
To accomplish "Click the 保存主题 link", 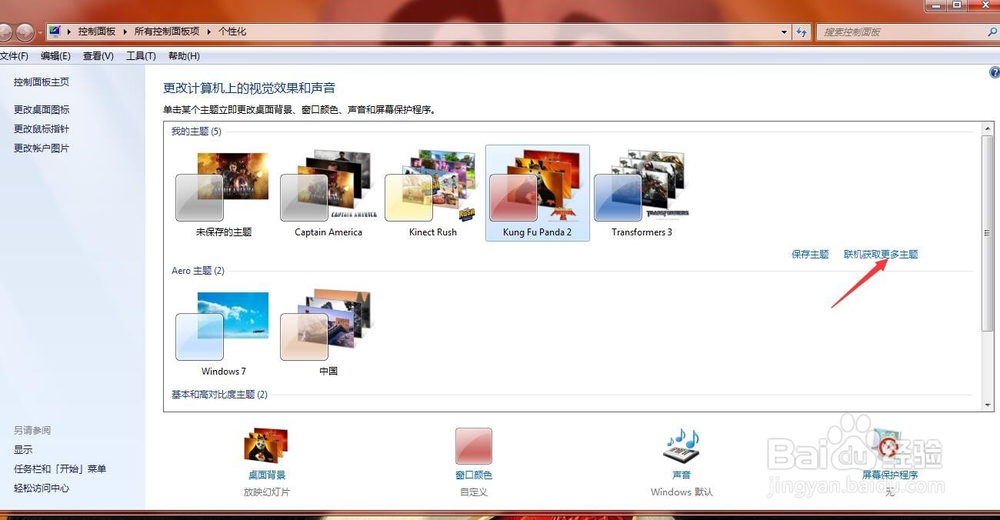I will point(810,254).
